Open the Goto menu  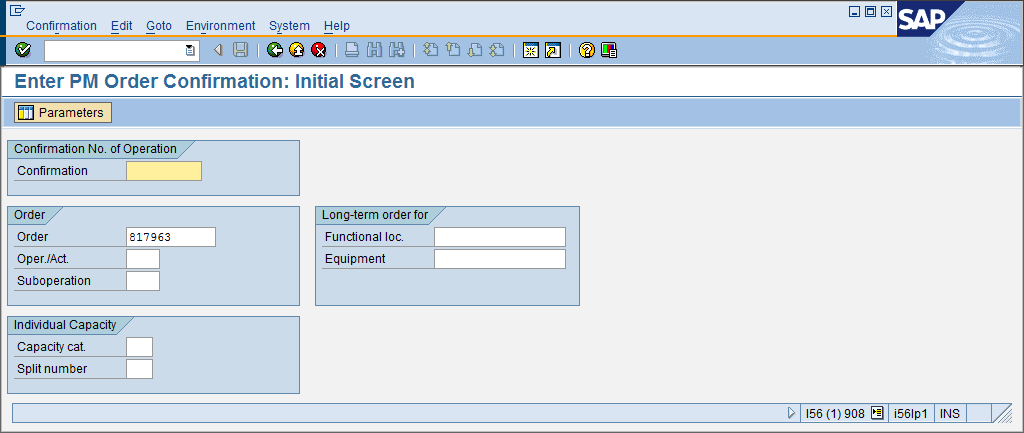point(159,26)
